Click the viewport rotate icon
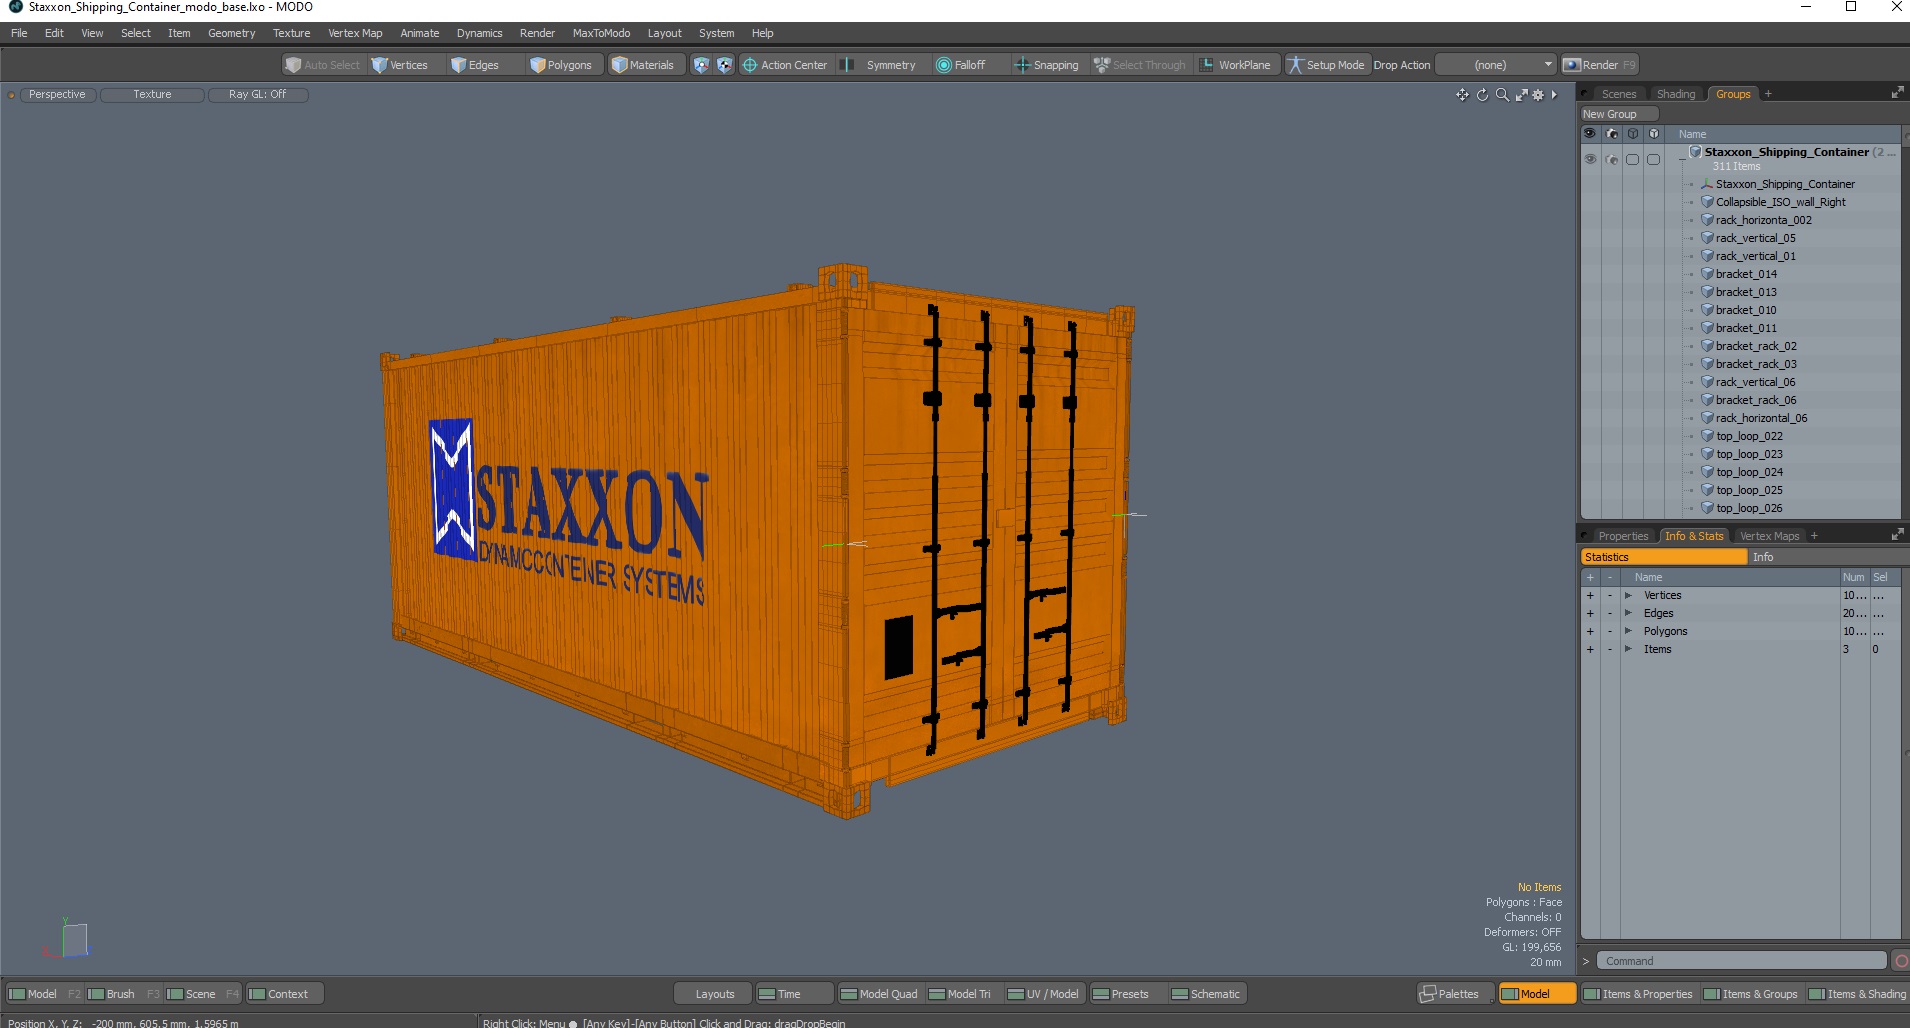Image resolution: width=1910 pixels, height=1028 pixels. [x=1482, y=95]
